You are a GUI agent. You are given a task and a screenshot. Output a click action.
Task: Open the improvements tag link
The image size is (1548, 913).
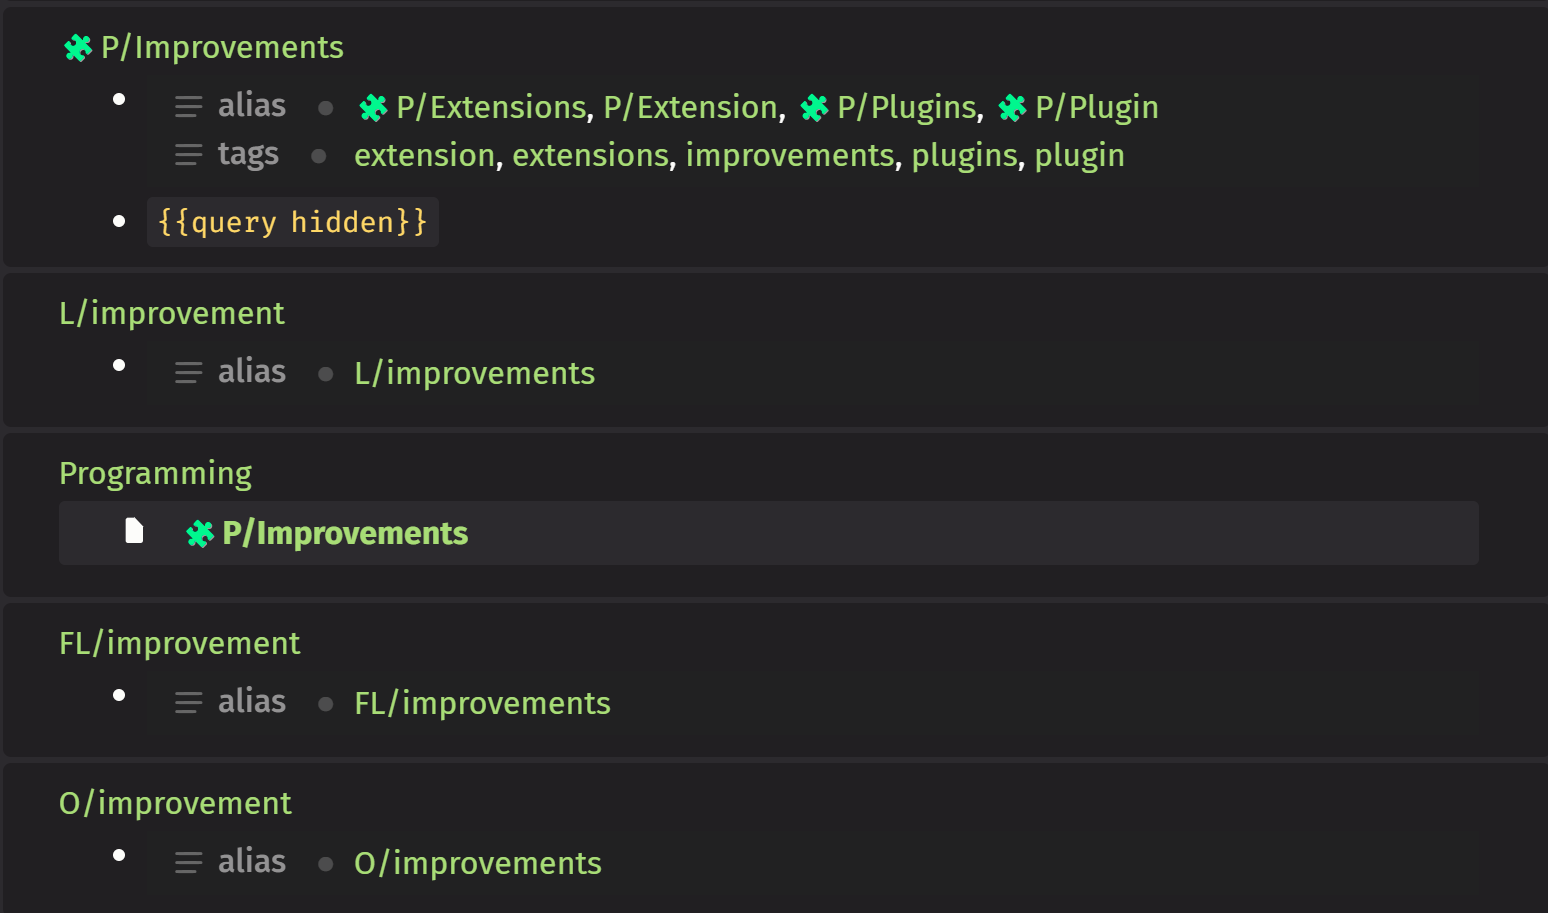(790, 155)
